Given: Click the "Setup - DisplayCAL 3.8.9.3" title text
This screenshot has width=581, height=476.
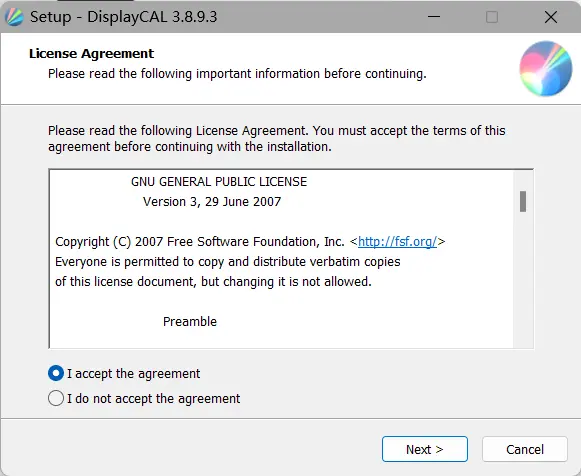Looking at the screenshot, I should (x=123, y=17).
